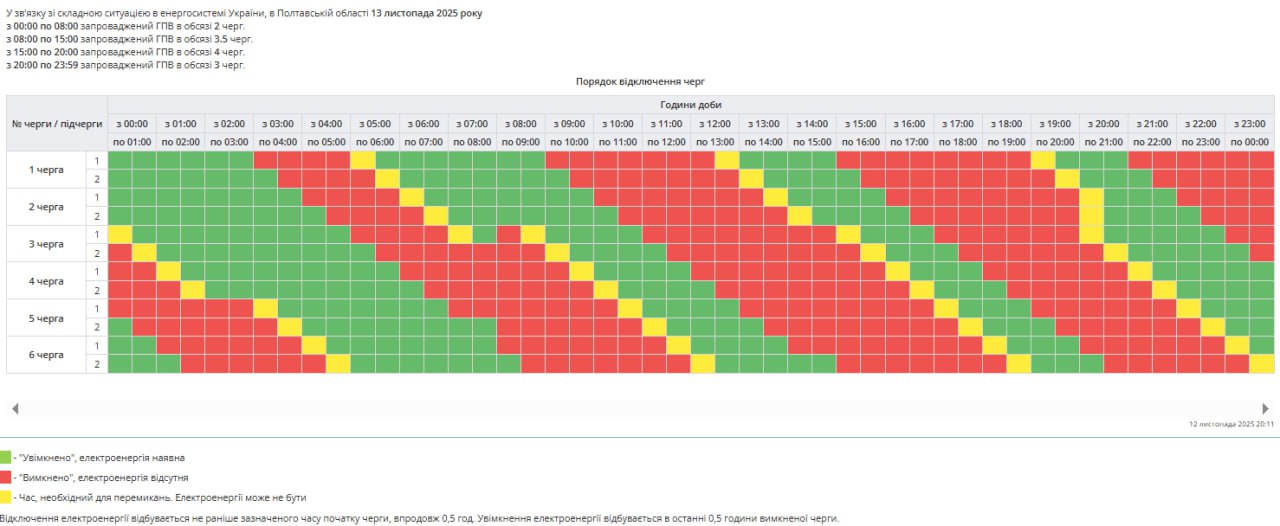Click the left scroll arrow below the table
Screen dimensions: 1280x526
click(x=14, y=408)
